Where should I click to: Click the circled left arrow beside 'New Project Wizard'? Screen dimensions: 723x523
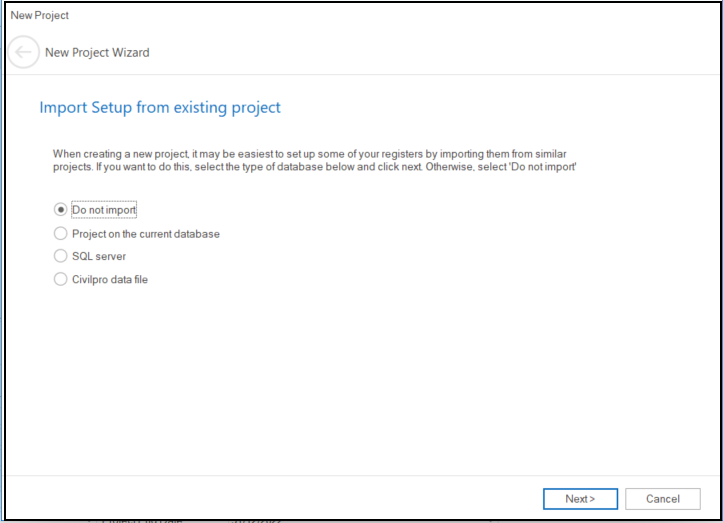(x=24, y=53)
